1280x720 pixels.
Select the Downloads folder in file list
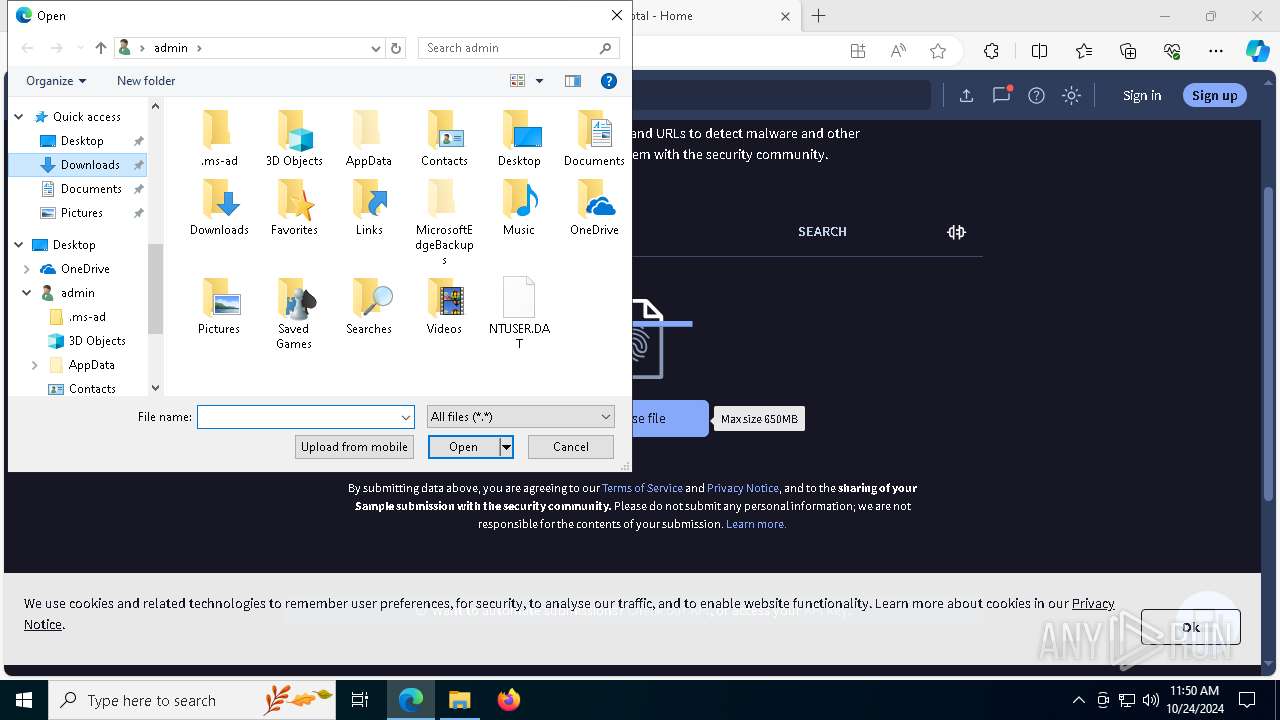coord(219,208)
